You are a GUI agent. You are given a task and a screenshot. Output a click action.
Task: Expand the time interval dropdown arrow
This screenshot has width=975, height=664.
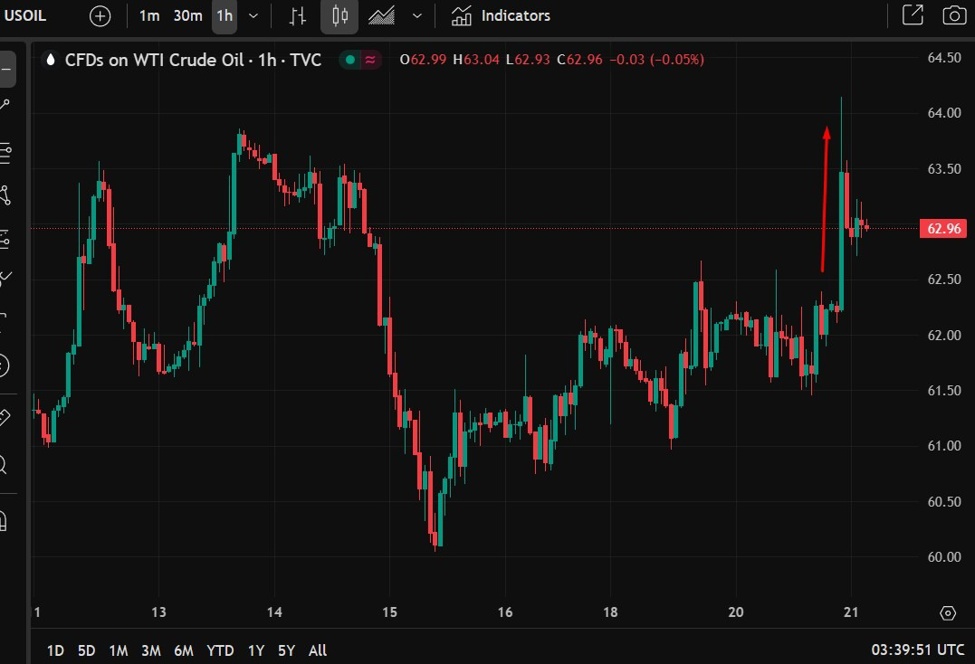[x=254, y=16]
